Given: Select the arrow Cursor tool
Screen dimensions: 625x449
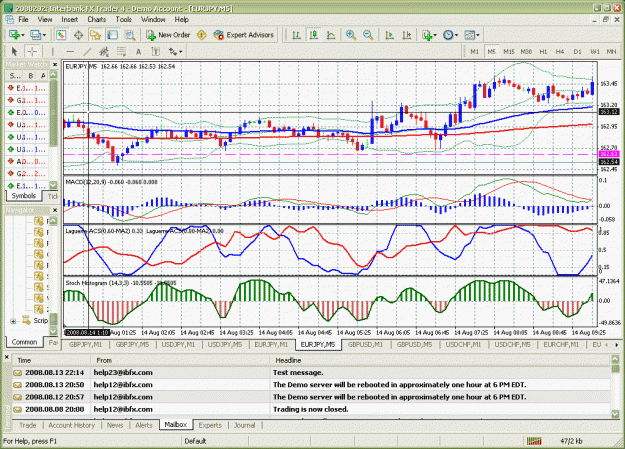Looking at the screenshot, I should 14,51.
